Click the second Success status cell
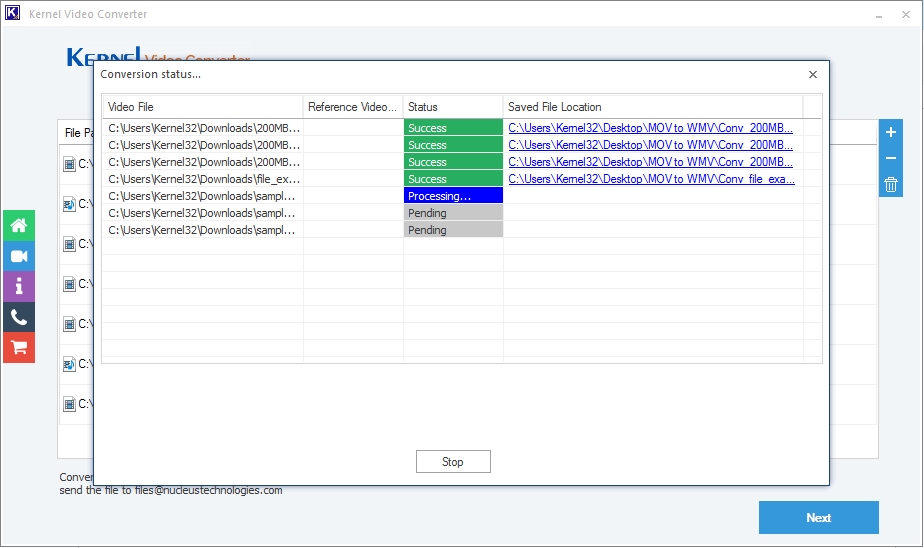The height and width of the screenshot is (548, 924). pos(453,145)
